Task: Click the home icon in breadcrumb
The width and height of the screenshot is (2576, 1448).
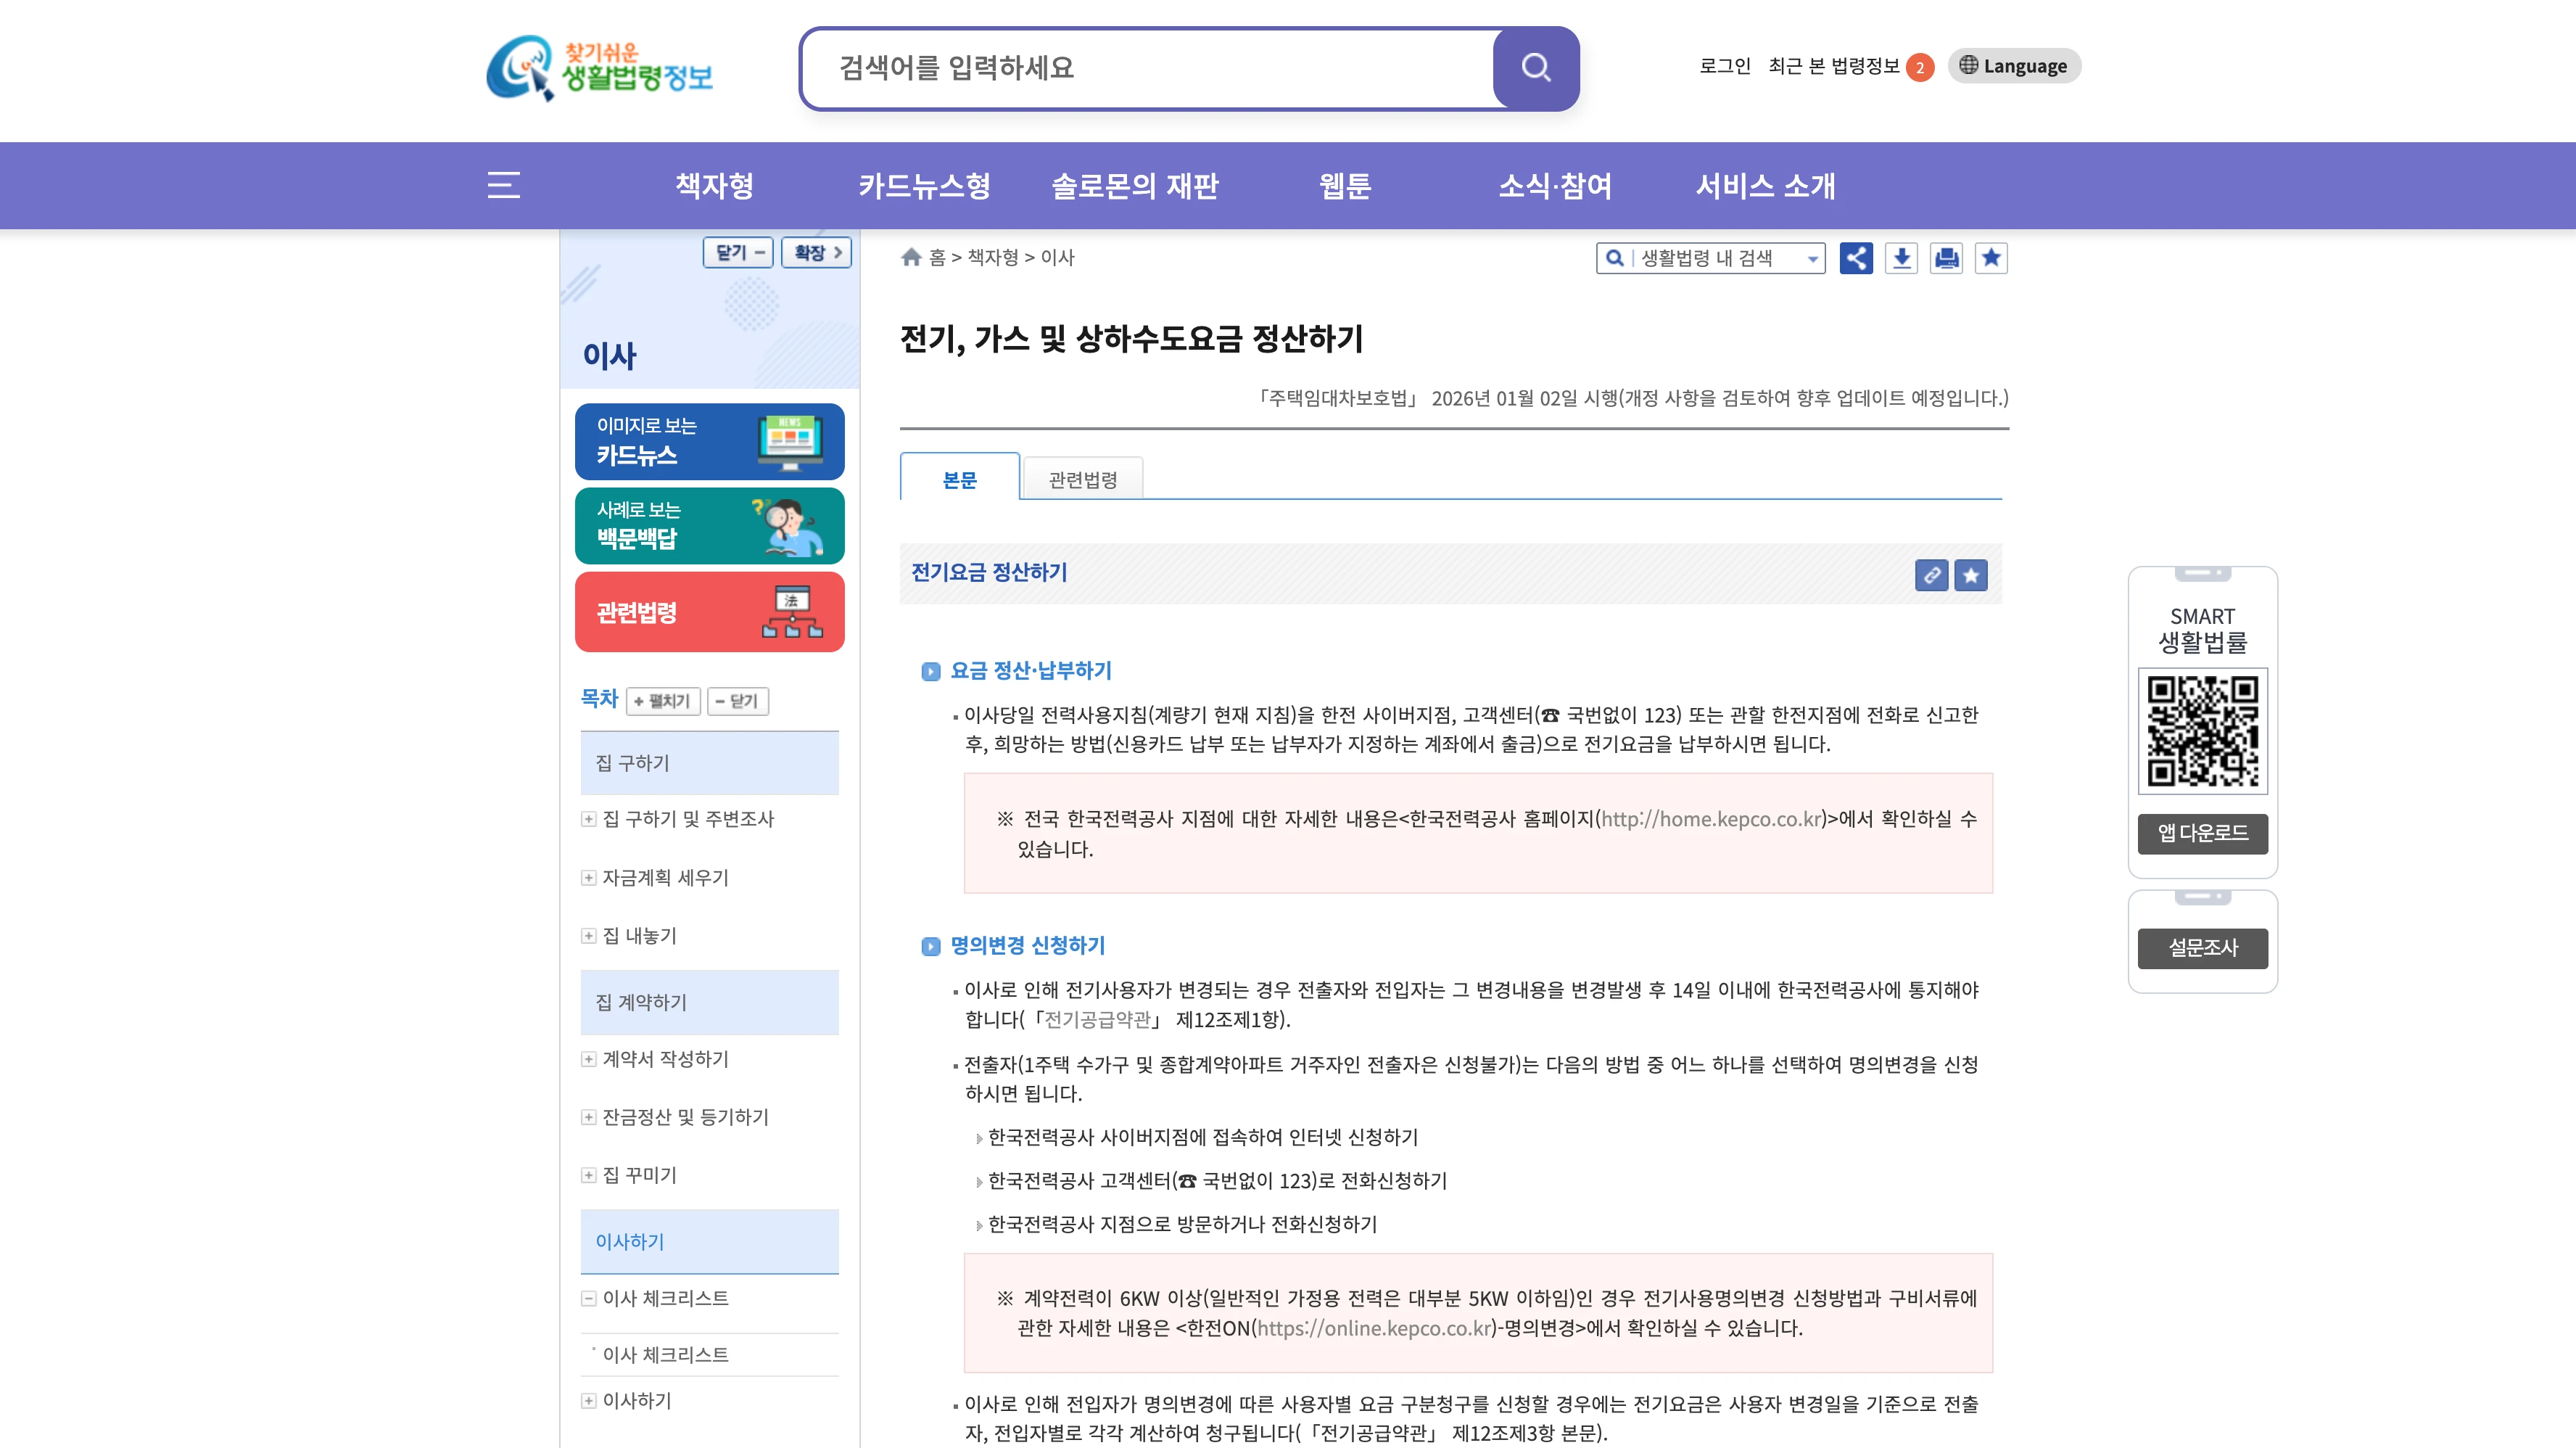Action: pos(911,257)
